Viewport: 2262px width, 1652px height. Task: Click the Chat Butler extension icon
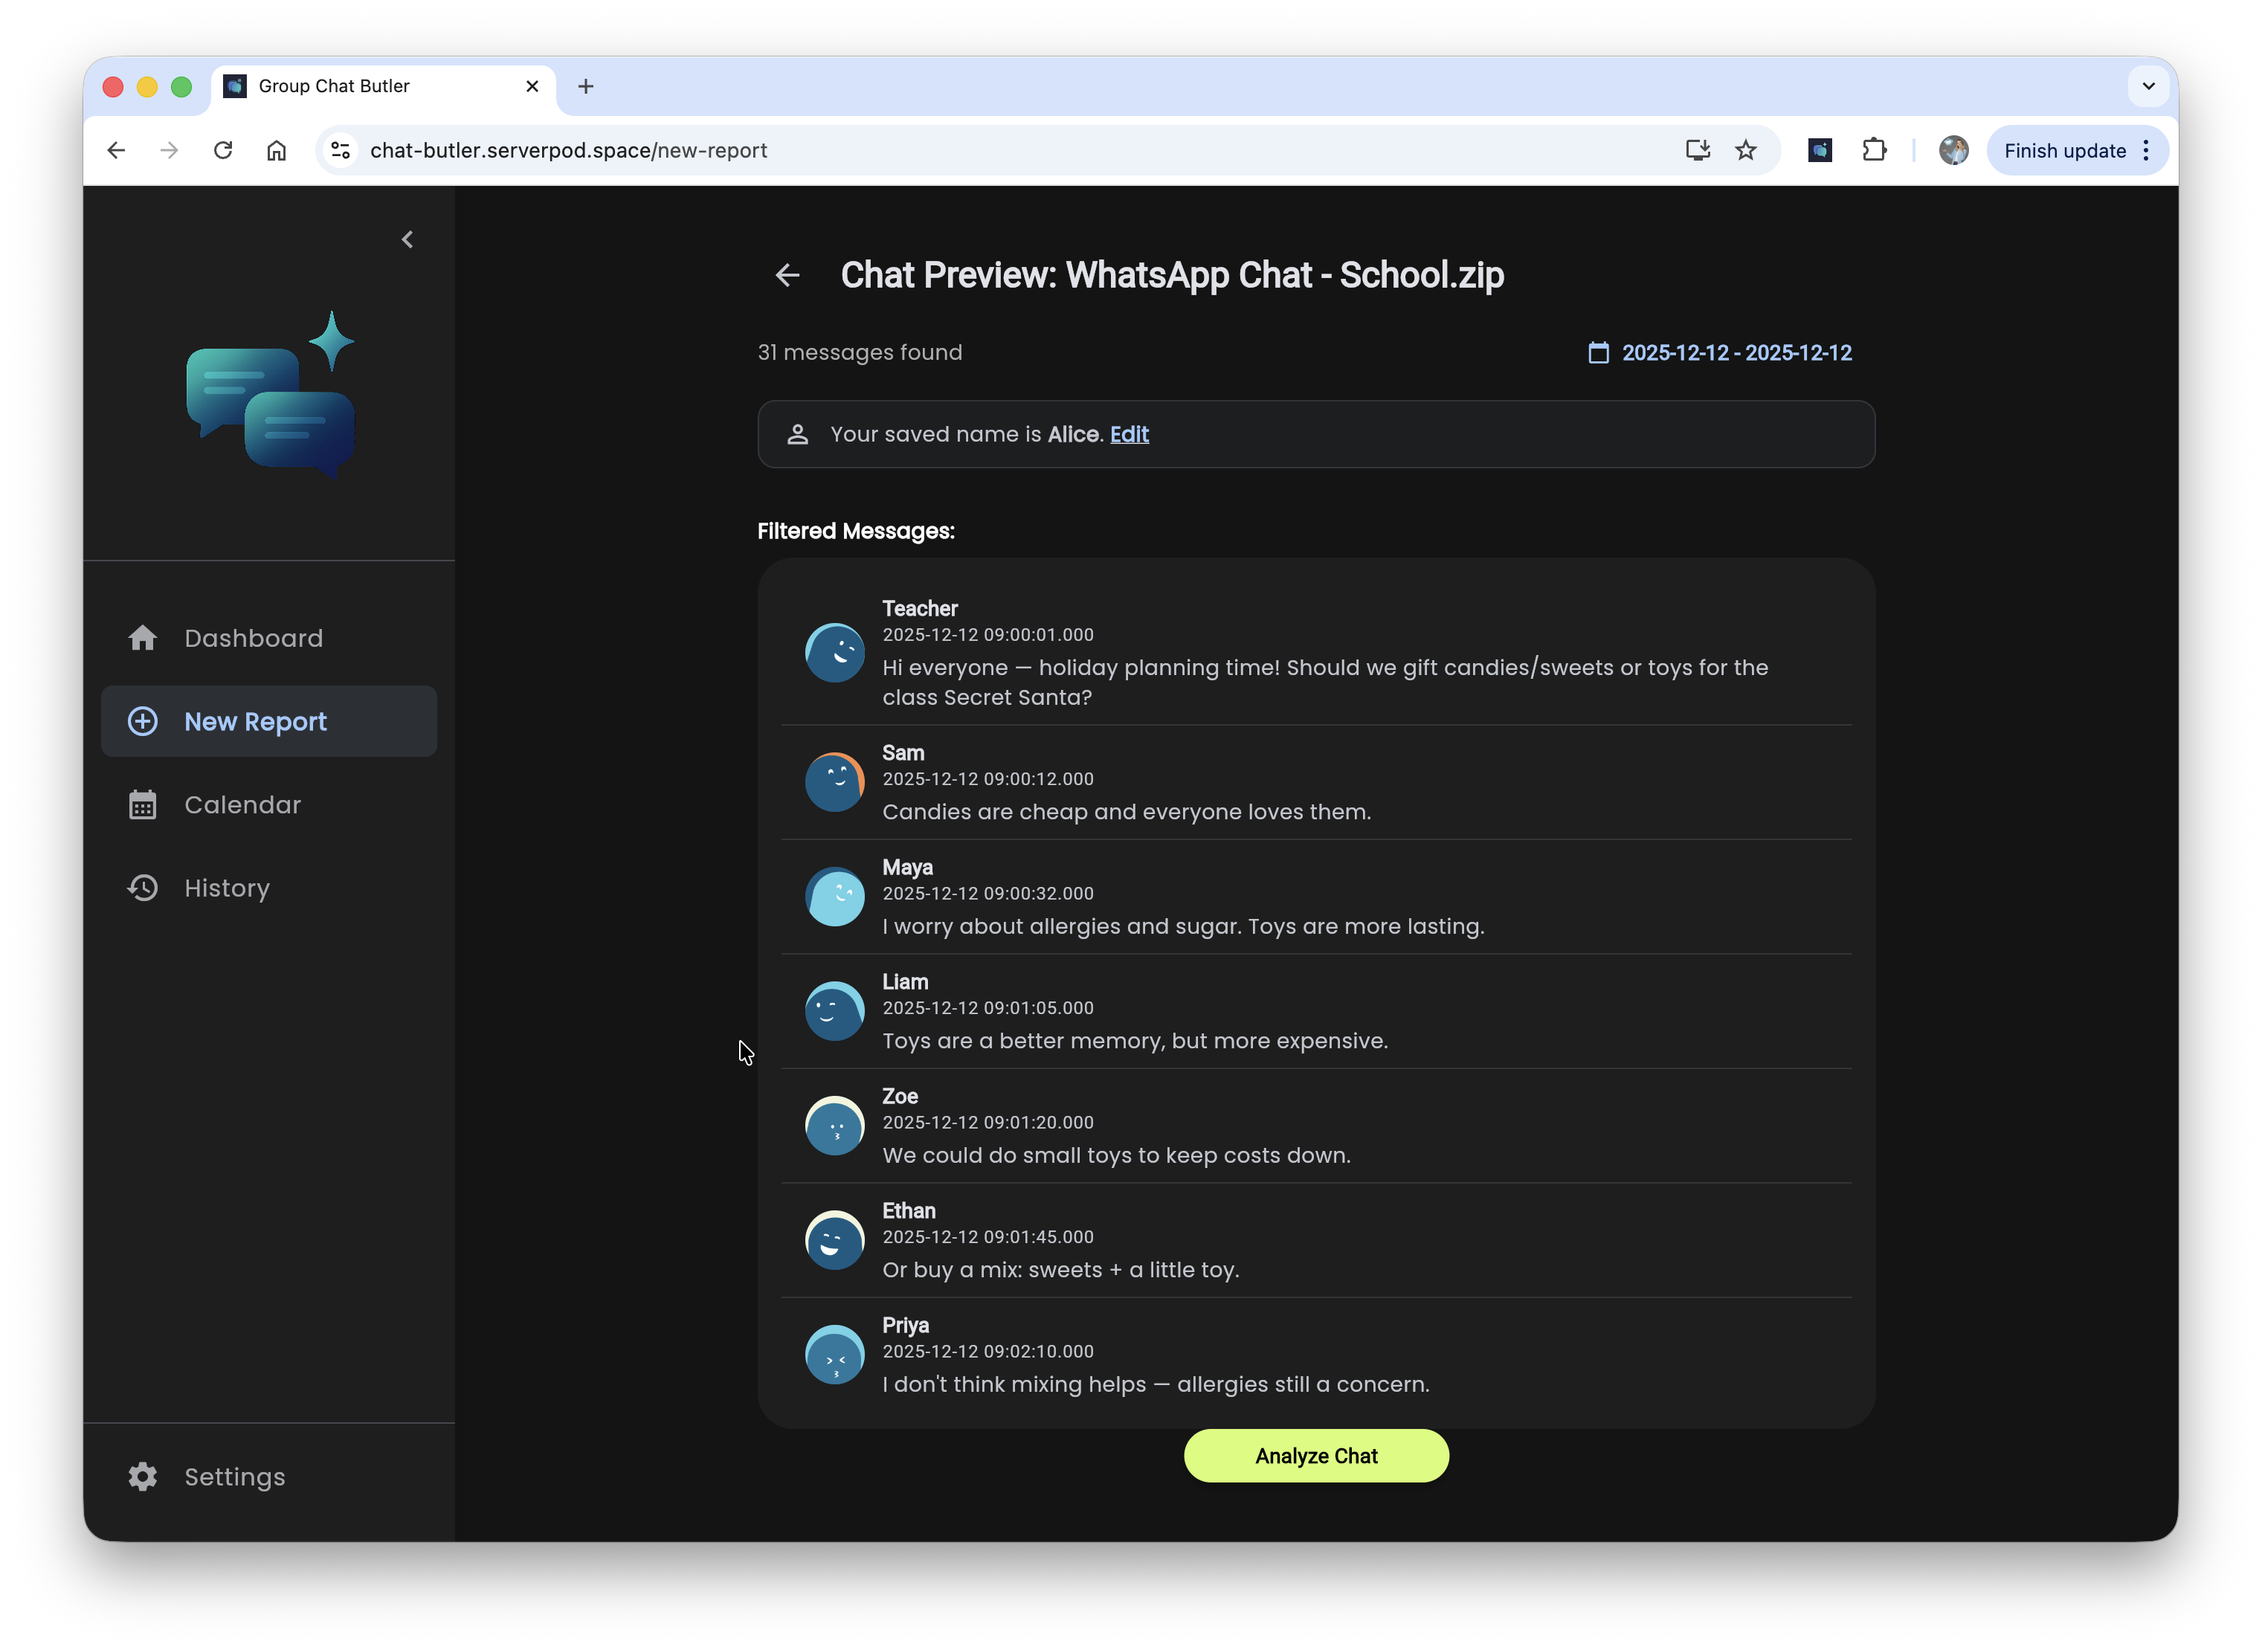click(x=1820, y=150)
